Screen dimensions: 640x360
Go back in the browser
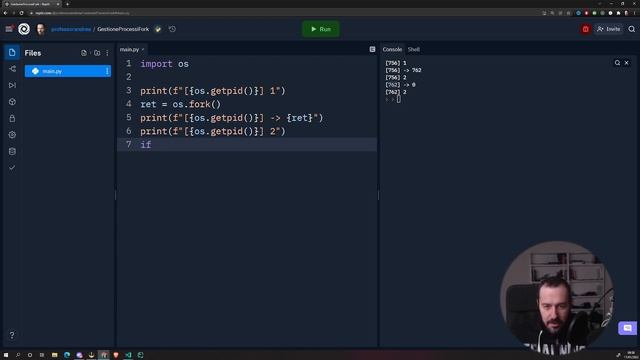tap(5, 13)
